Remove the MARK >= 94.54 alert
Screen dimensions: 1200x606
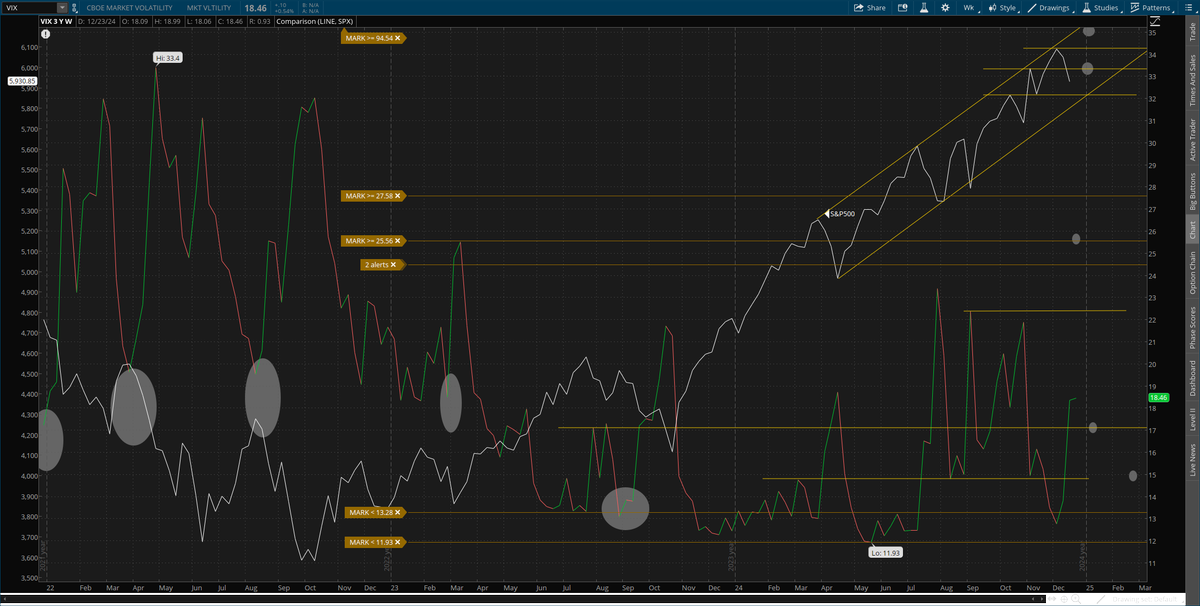point(398,38)
